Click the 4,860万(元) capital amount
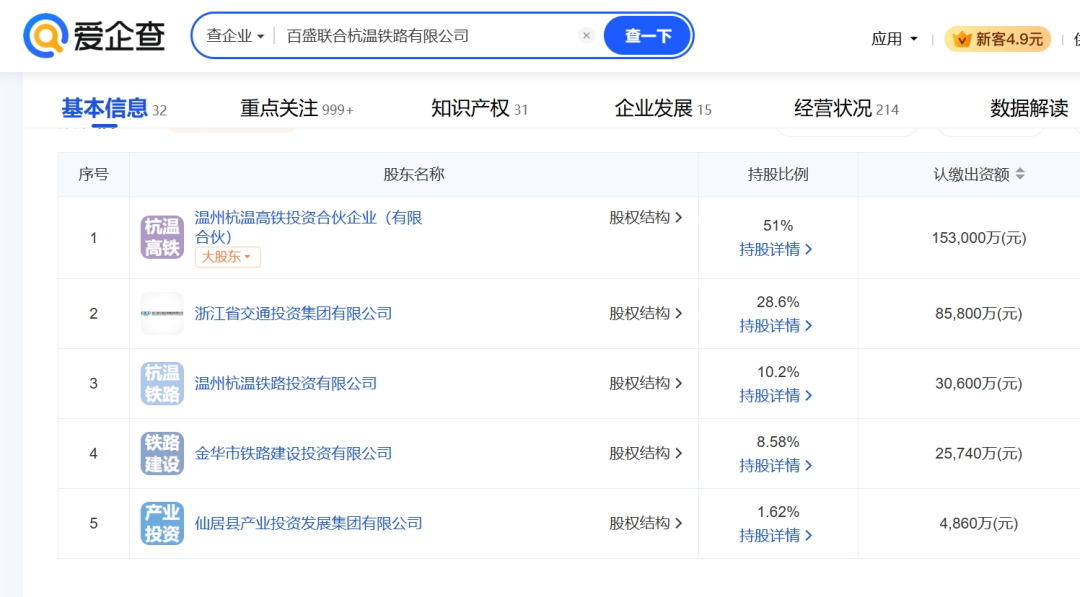This screenshot has height=597, width=1080. [x=979, y=523]
